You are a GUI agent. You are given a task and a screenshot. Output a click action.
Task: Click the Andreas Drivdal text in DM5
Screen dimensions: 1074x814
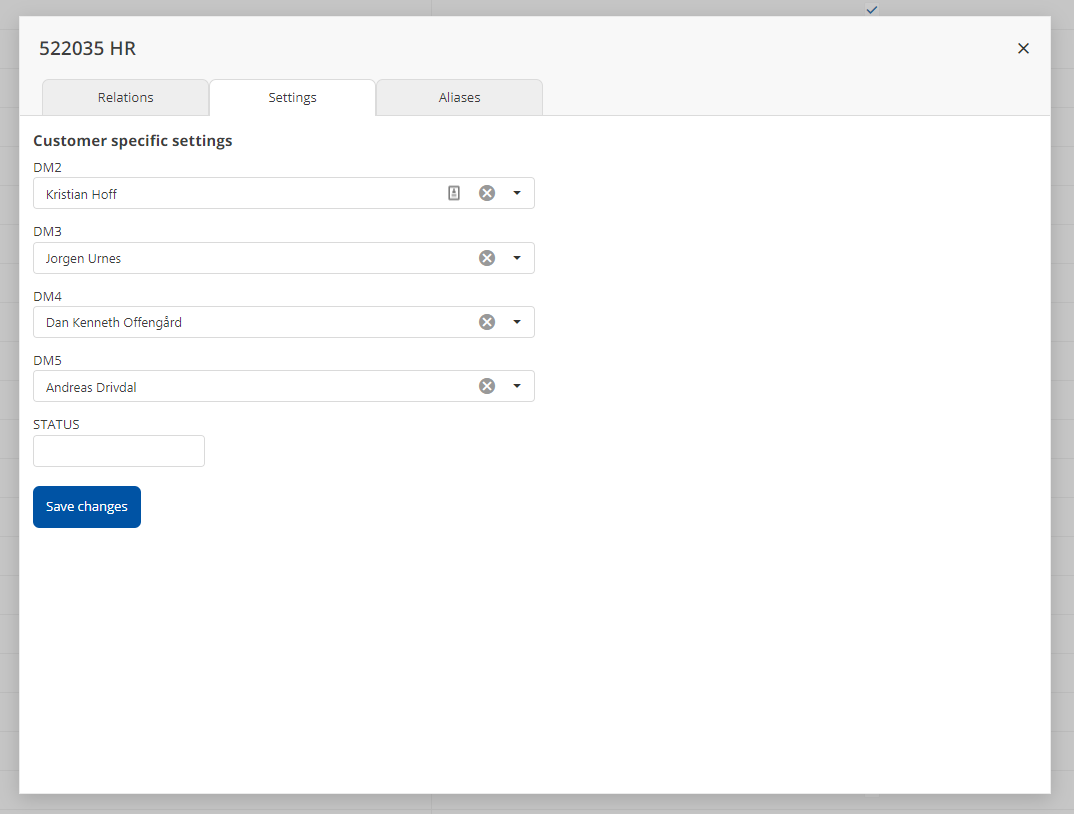pos(91,387)
